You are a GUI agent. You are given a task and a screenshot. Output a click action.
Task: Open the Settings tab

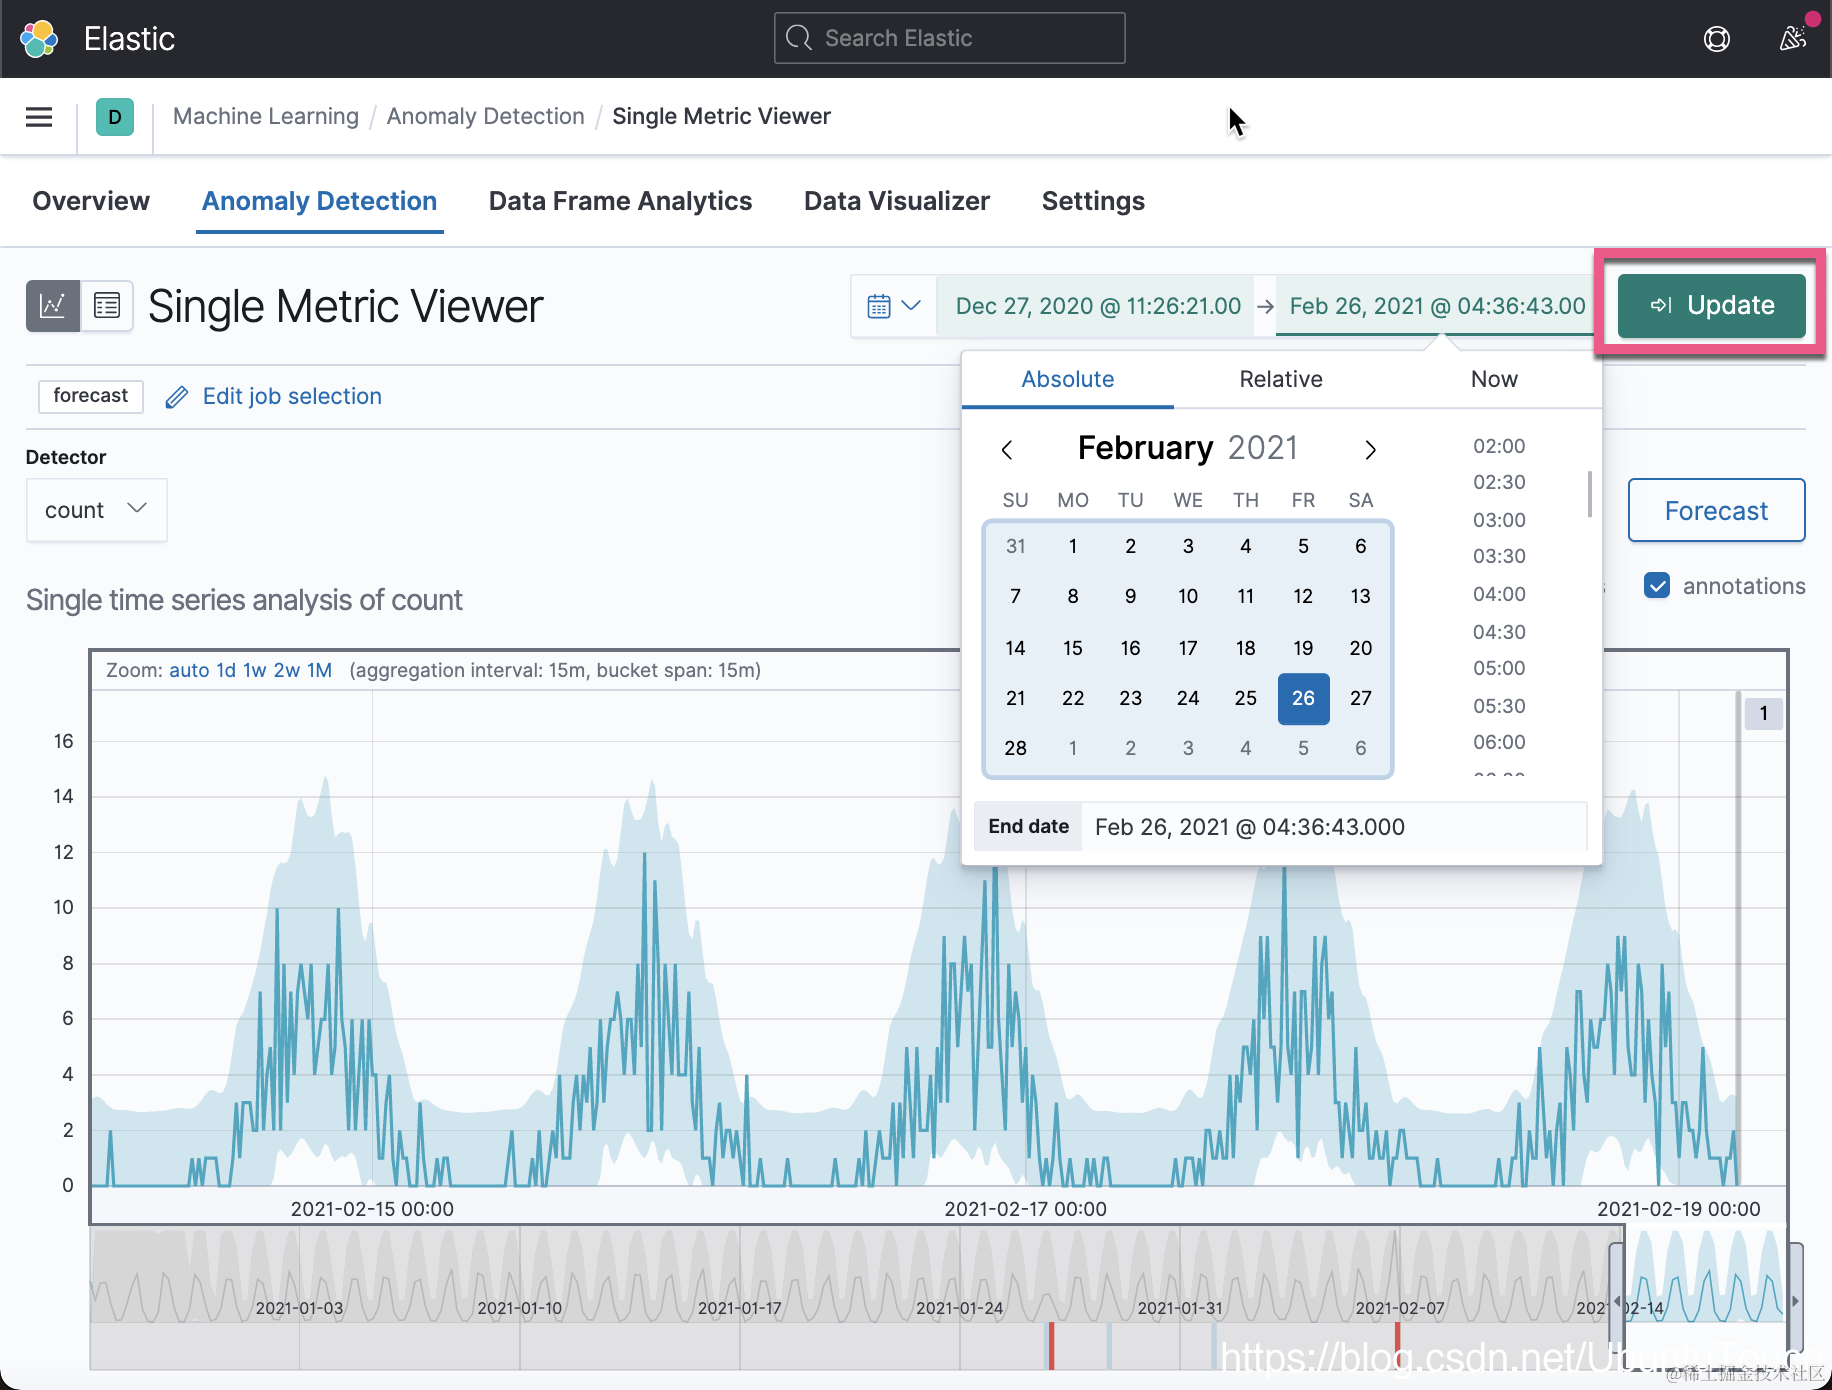pyautogui.click(x=1094, y=201)
